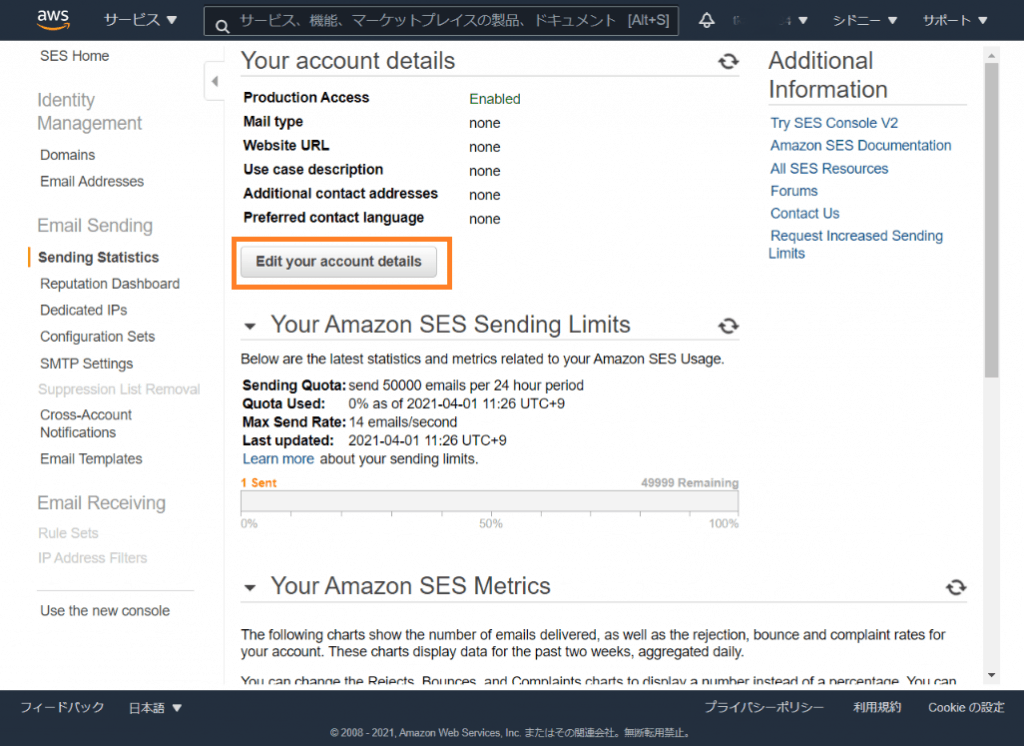
Task: Open プライバシーポリシー privacy policy link
Action: click(764, 707)
